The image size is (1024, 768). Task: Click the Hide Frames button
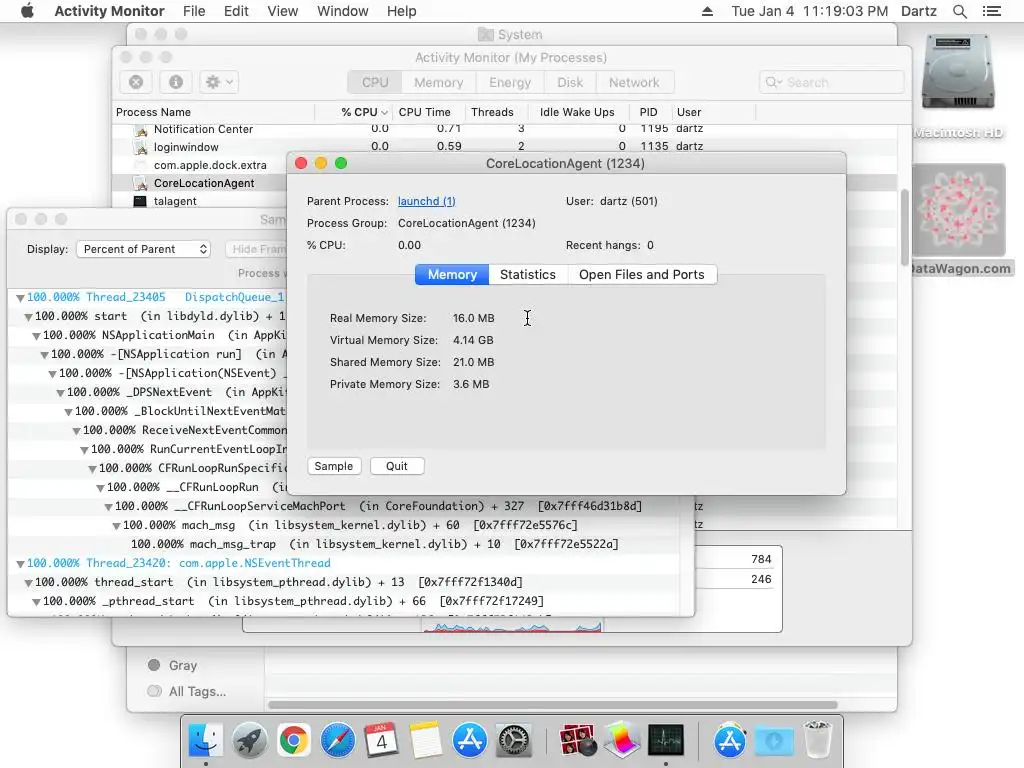click(258, 249)
